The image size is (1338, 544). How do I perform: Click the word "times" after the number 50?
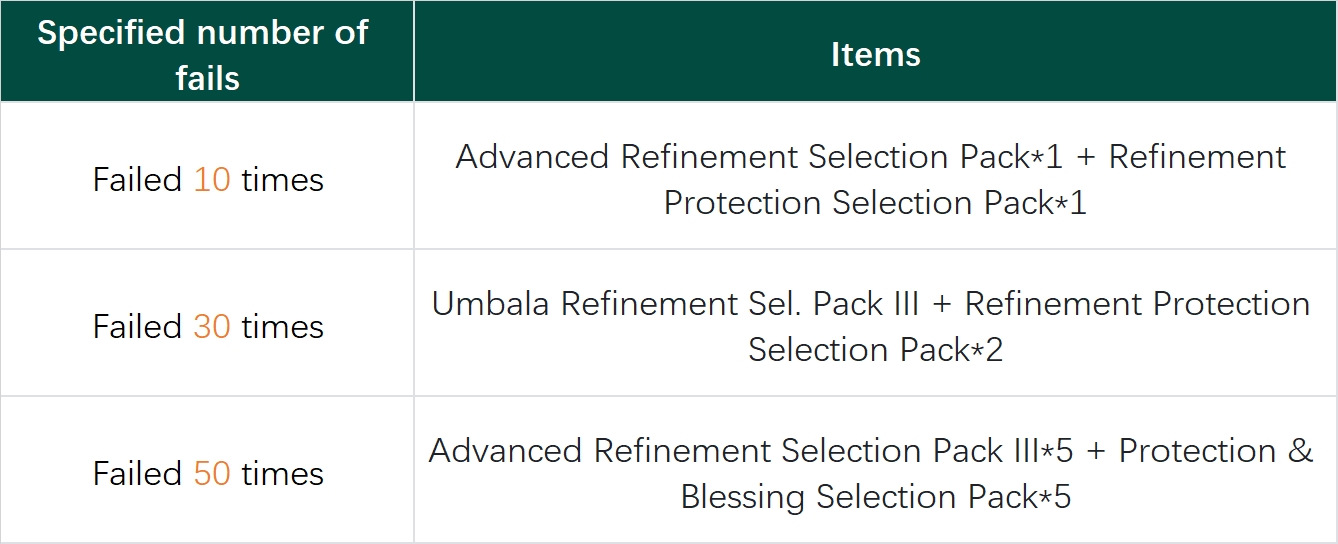[x=282, y=474]
